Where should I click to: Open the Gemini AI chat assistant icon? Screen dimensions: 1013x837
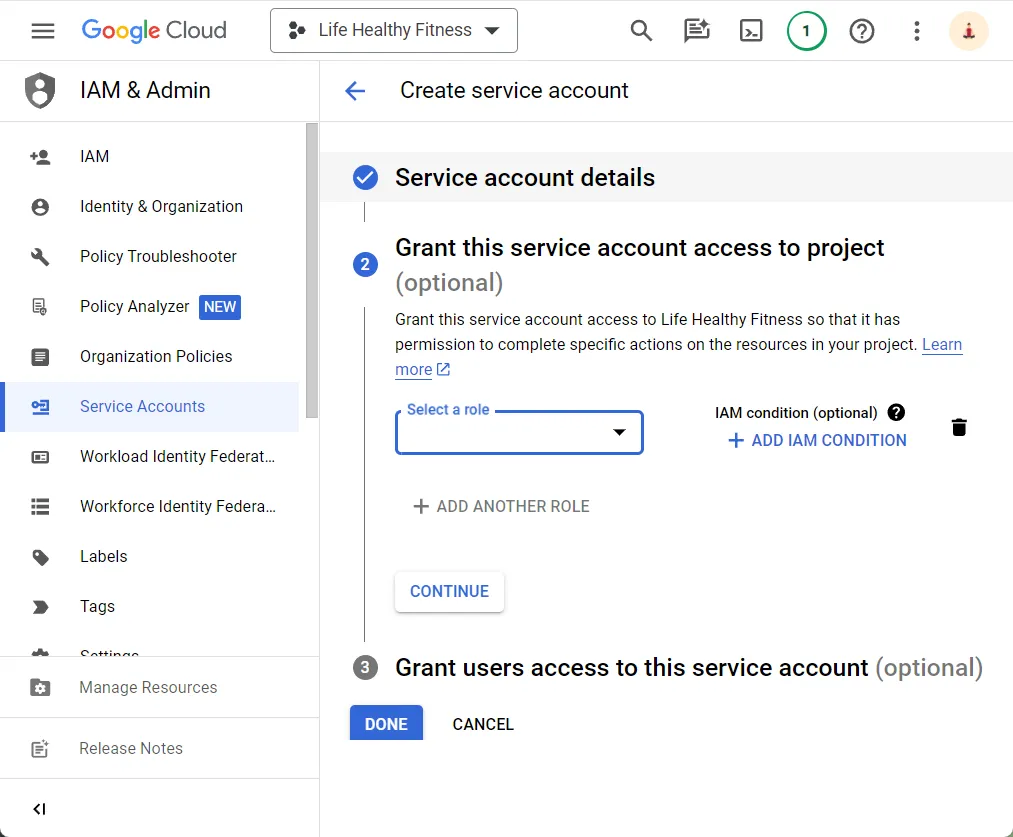pos(696,31)
